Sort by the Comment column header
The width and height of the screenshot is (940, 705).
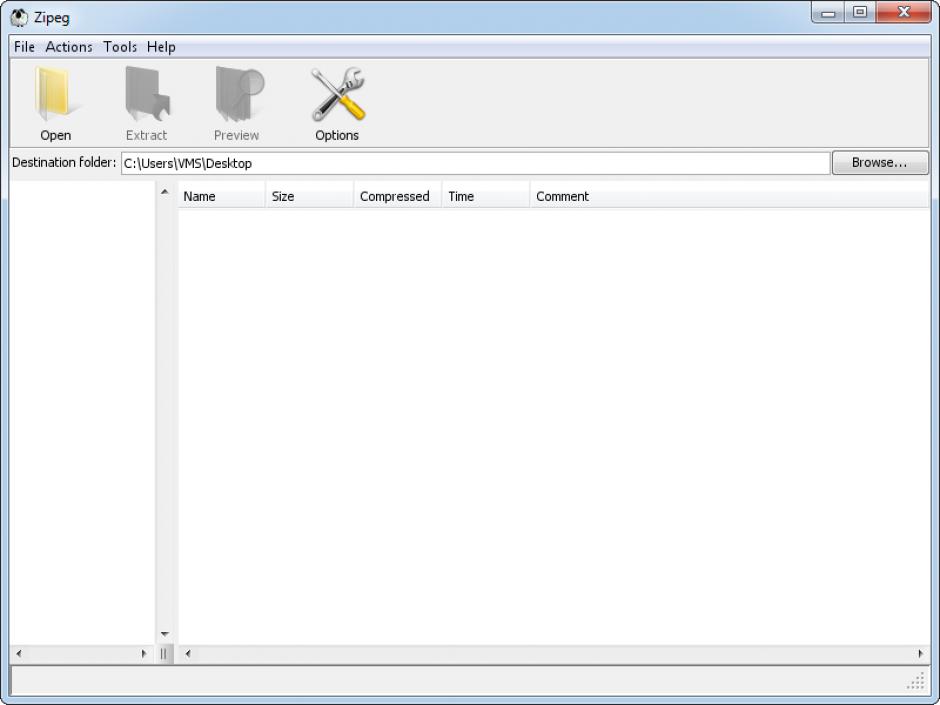(x=729, y=196)
